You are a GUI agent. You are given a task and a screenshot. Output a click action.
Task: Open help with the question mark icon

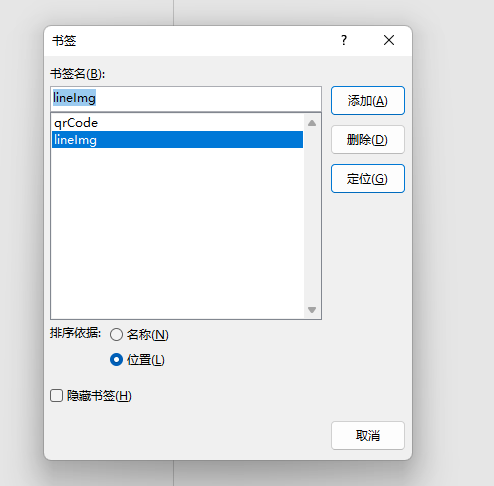coord(344,40)
